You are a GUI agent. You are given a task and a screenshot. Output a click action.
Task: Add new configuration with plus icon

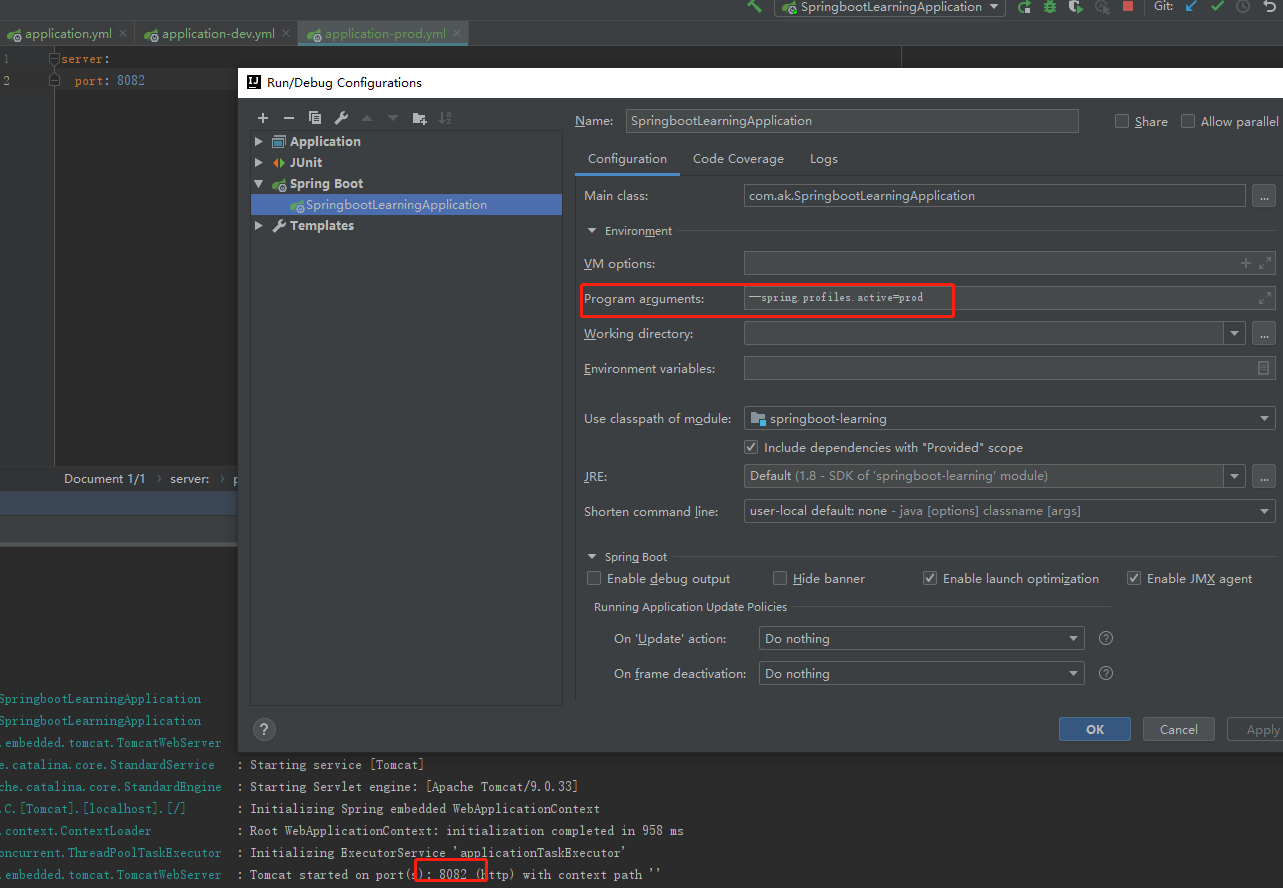[263, 118]
